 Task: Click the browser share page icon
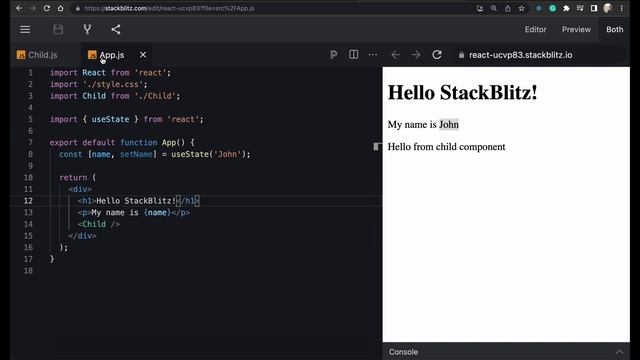pos(508,8)
